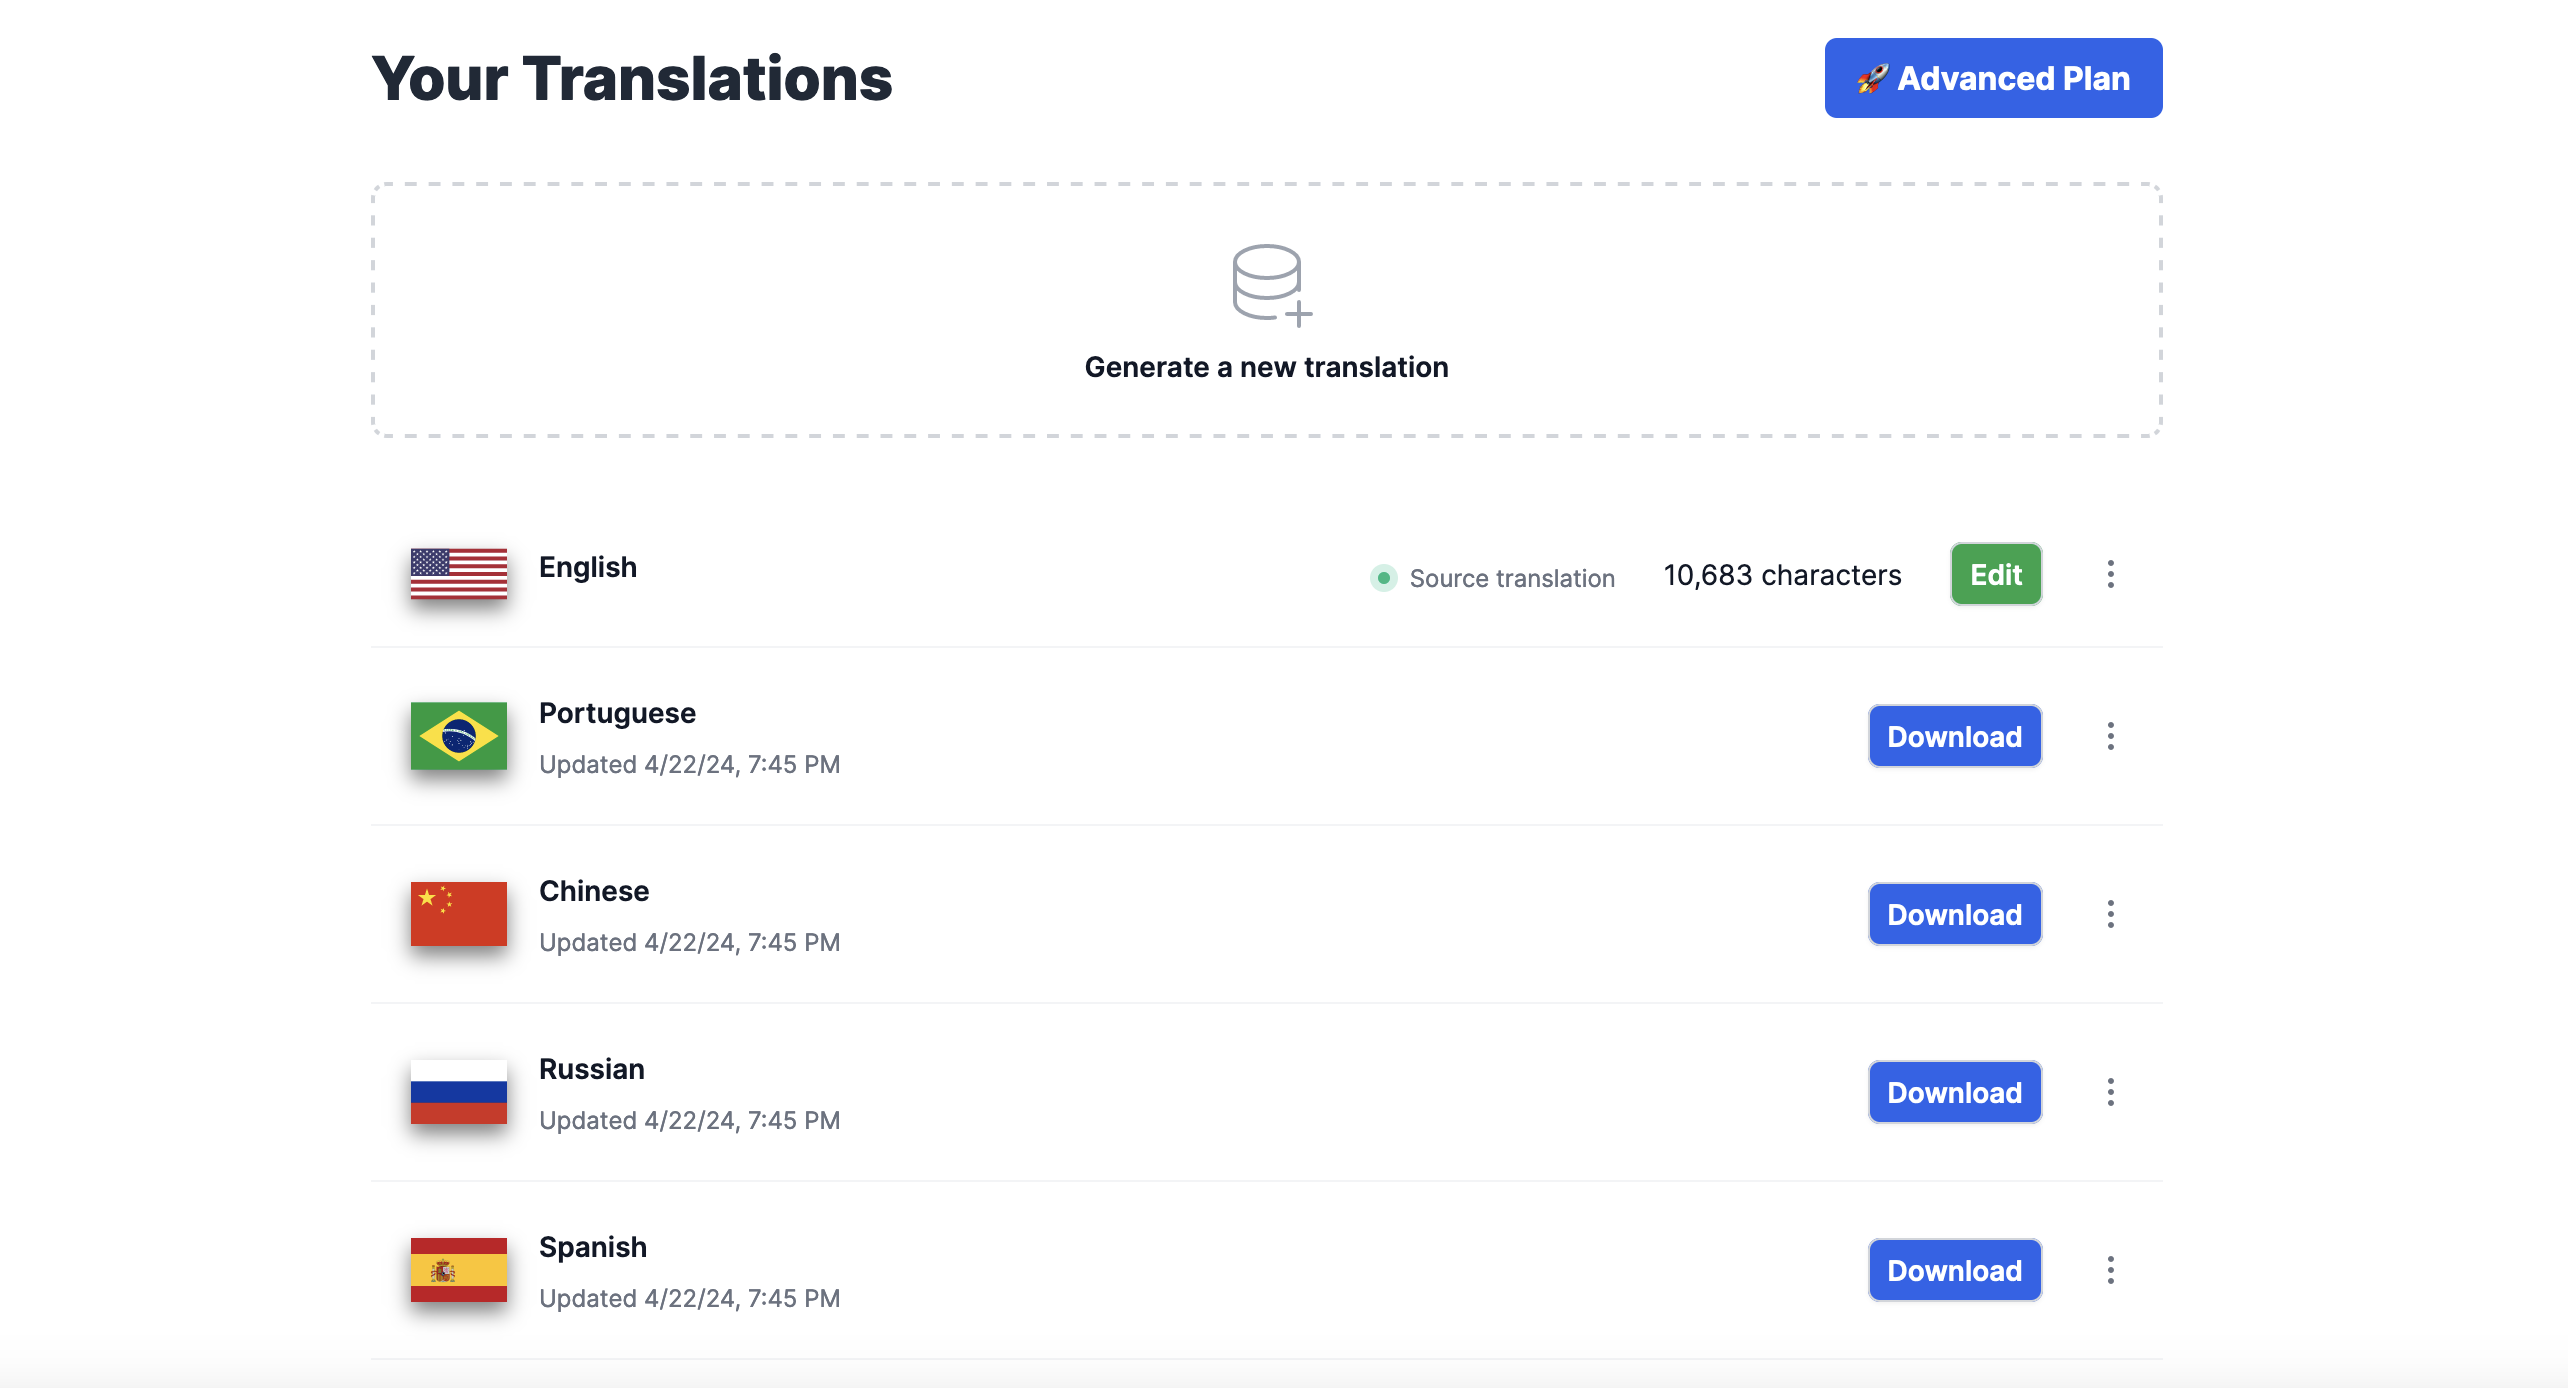Open the Portuguese row options menu
Viewport: 2568px width, 1388px height.
coord(2110,736)
